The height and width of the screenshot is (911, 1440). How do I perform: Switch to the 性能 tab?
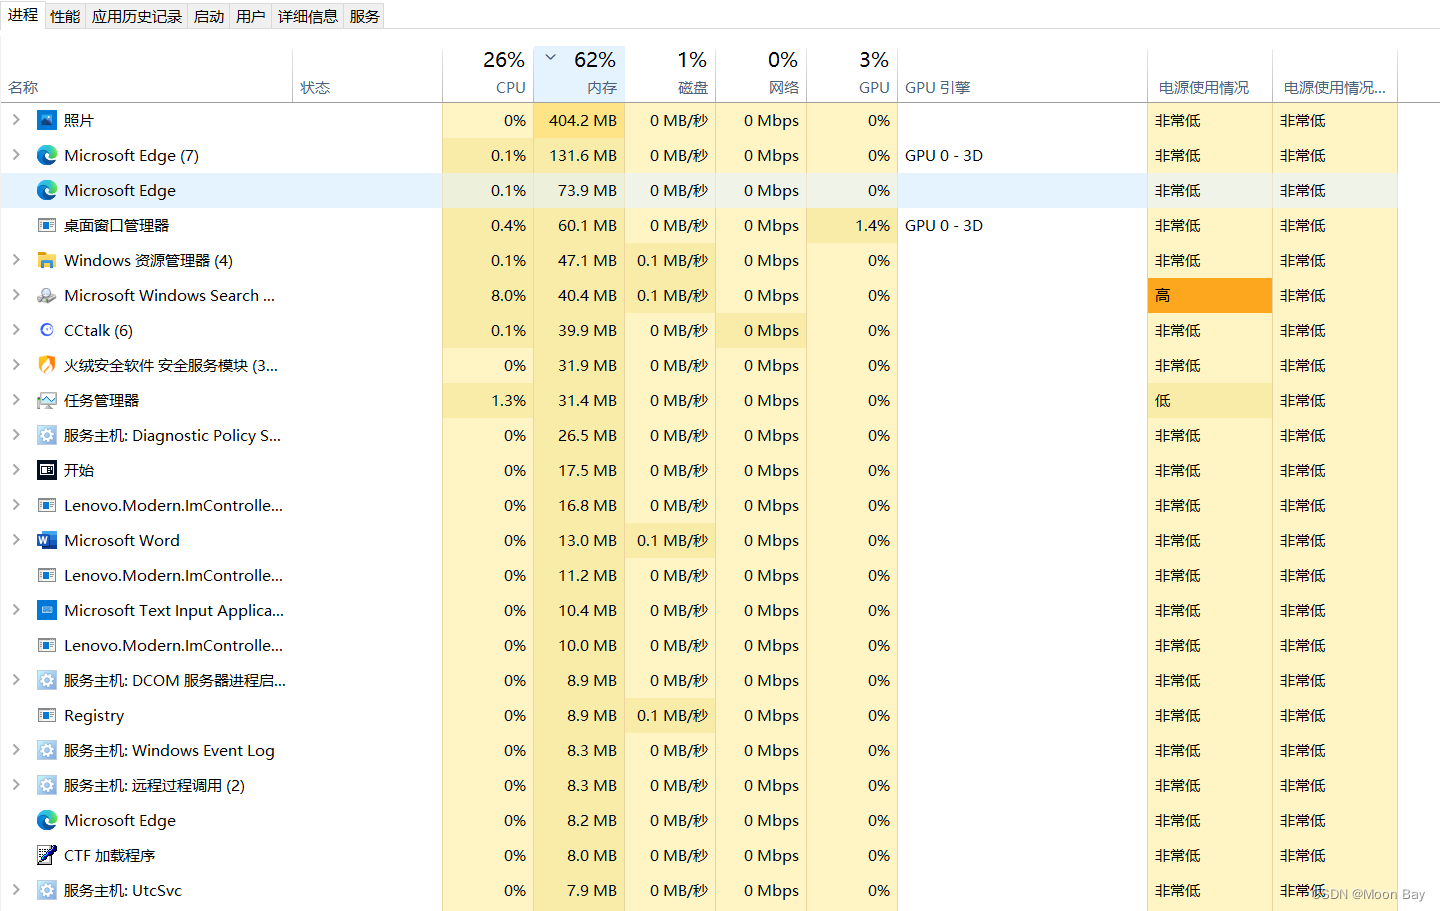coord(65,16)
